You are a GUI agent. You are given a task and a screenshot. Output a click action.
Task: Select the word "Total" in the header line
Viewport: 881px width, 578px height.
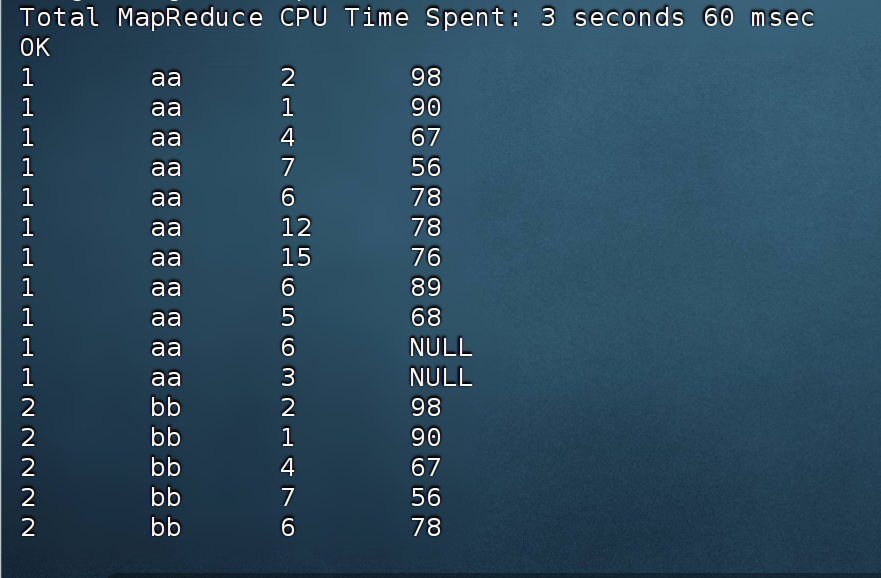point(60,17)
